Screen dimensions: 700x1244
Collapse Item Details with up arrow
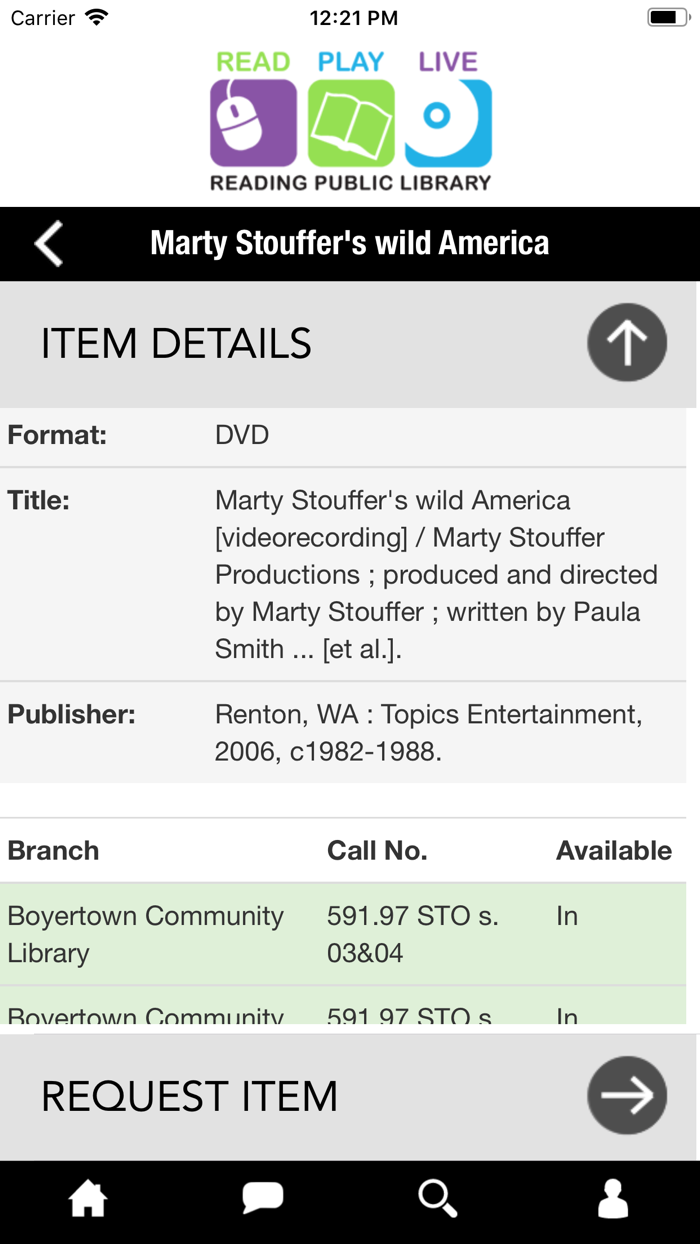[x=627, y=343]
